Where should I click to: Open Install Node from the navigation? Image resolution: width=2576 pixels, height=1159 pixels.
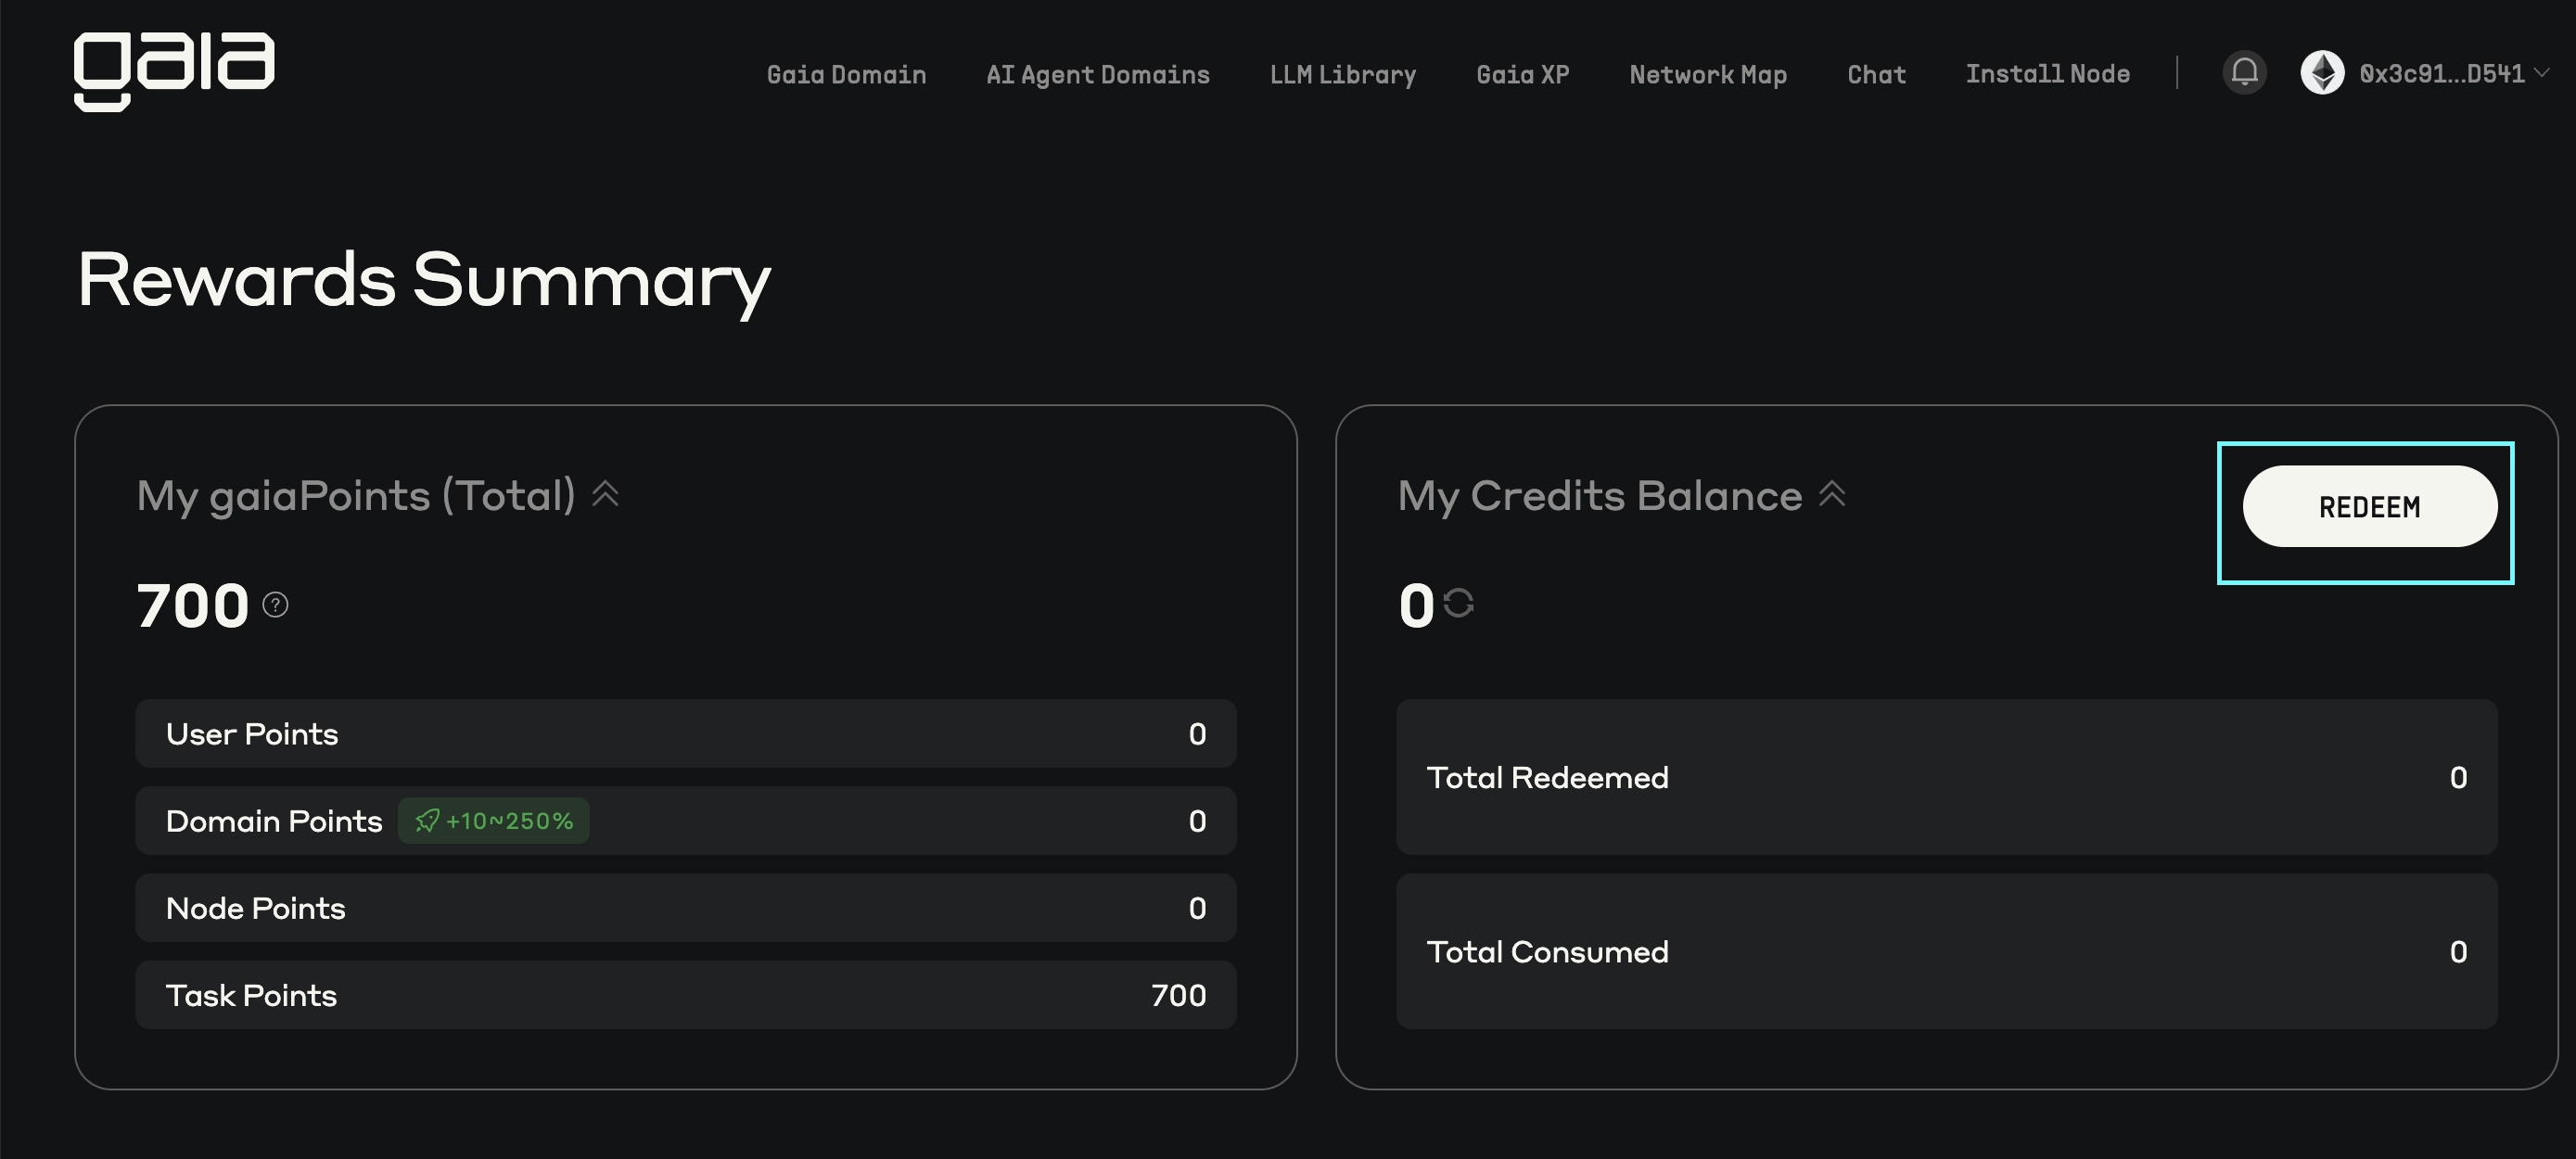pos(2048,75)
